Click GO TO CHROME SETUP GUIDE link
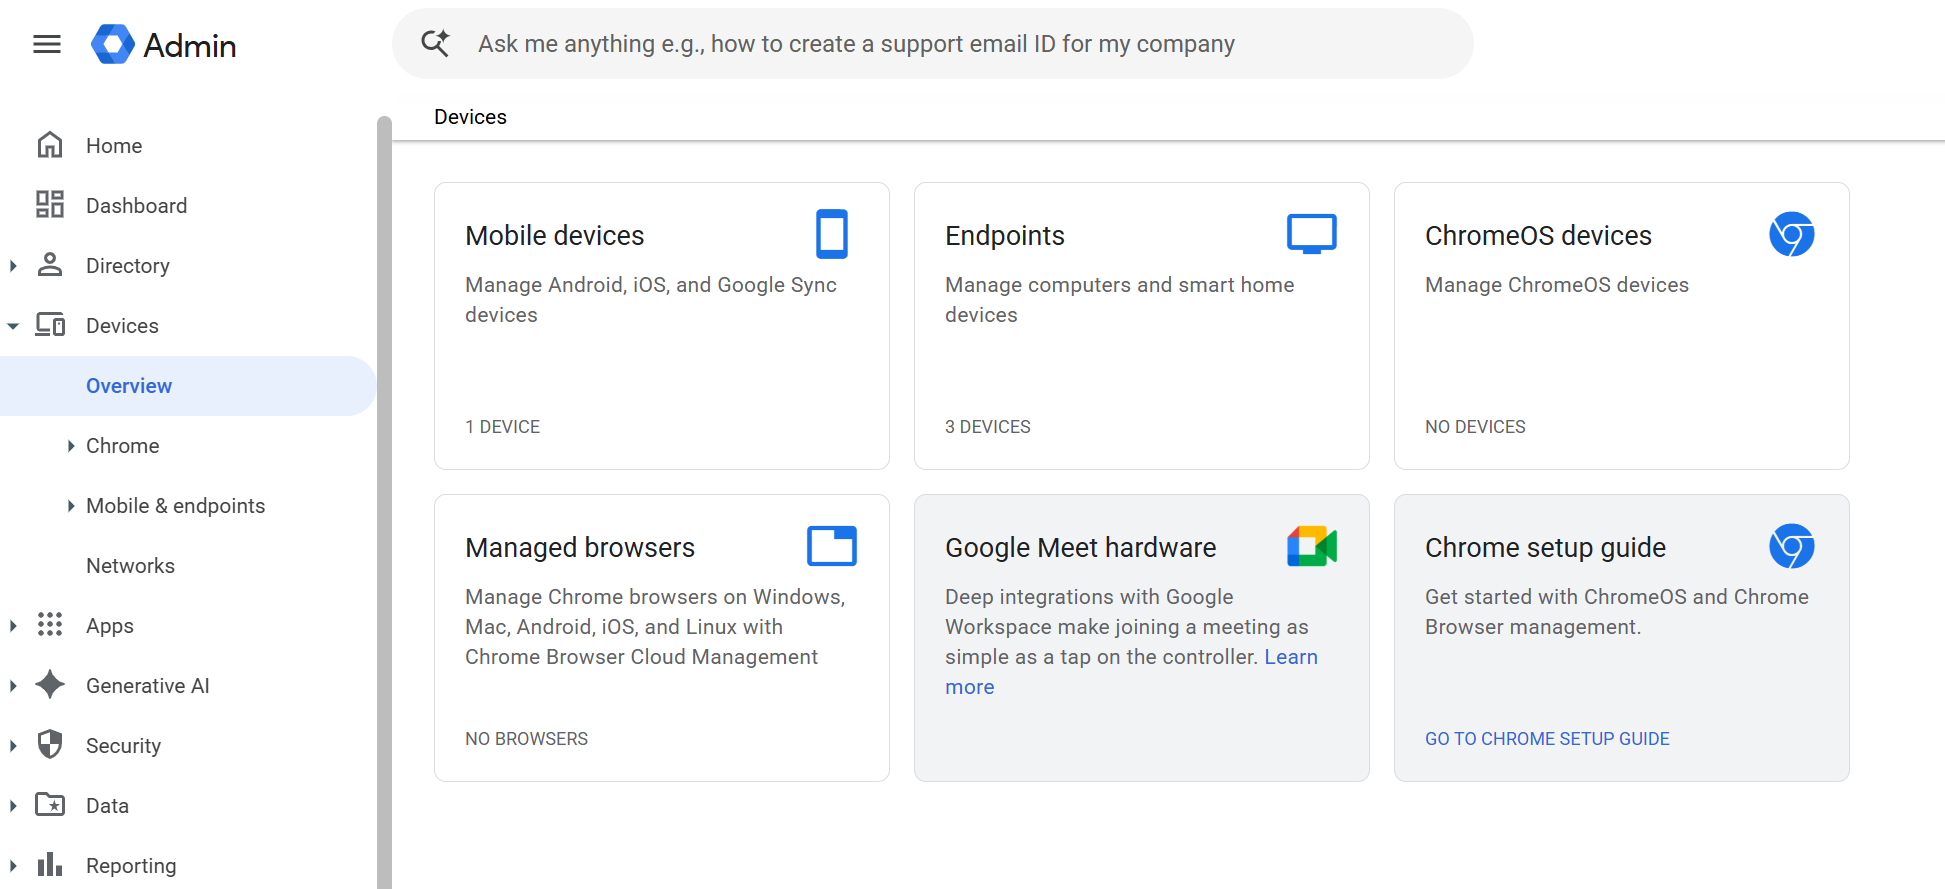This screenshot has width=1945, height=889. [x=1547, y=739]
